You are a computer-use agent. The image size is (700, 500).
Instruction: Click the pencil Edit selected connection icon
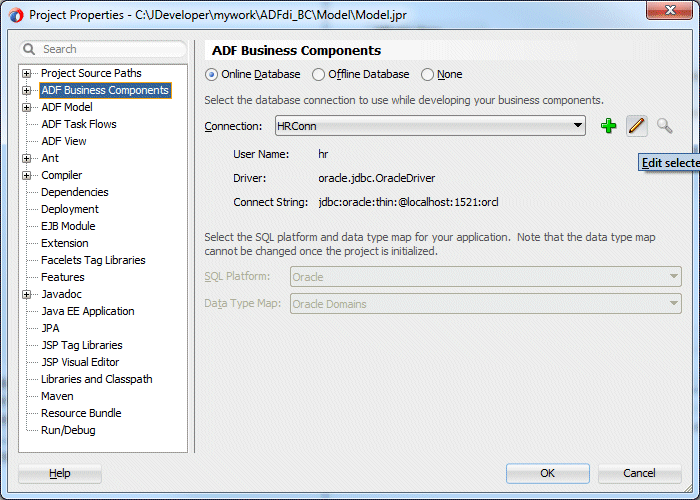[x=637, y=126]
